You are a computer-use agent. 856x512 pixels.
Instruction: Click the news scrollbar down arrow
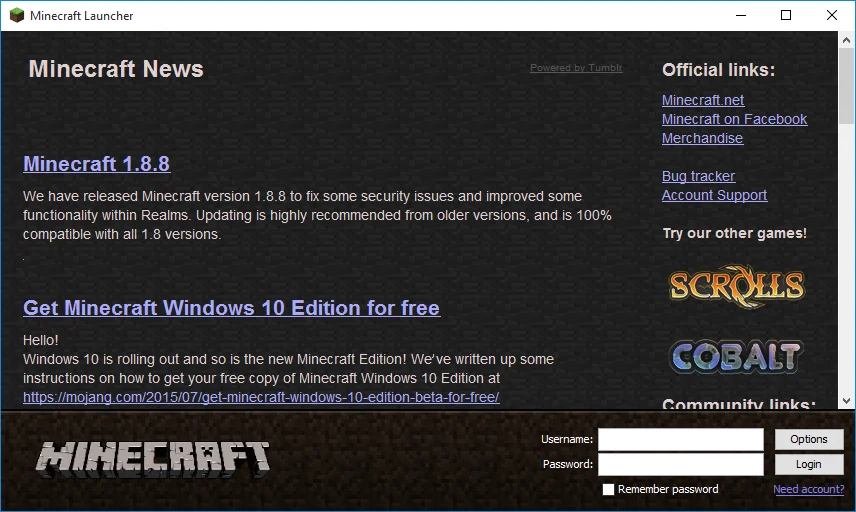coord(846,401)
